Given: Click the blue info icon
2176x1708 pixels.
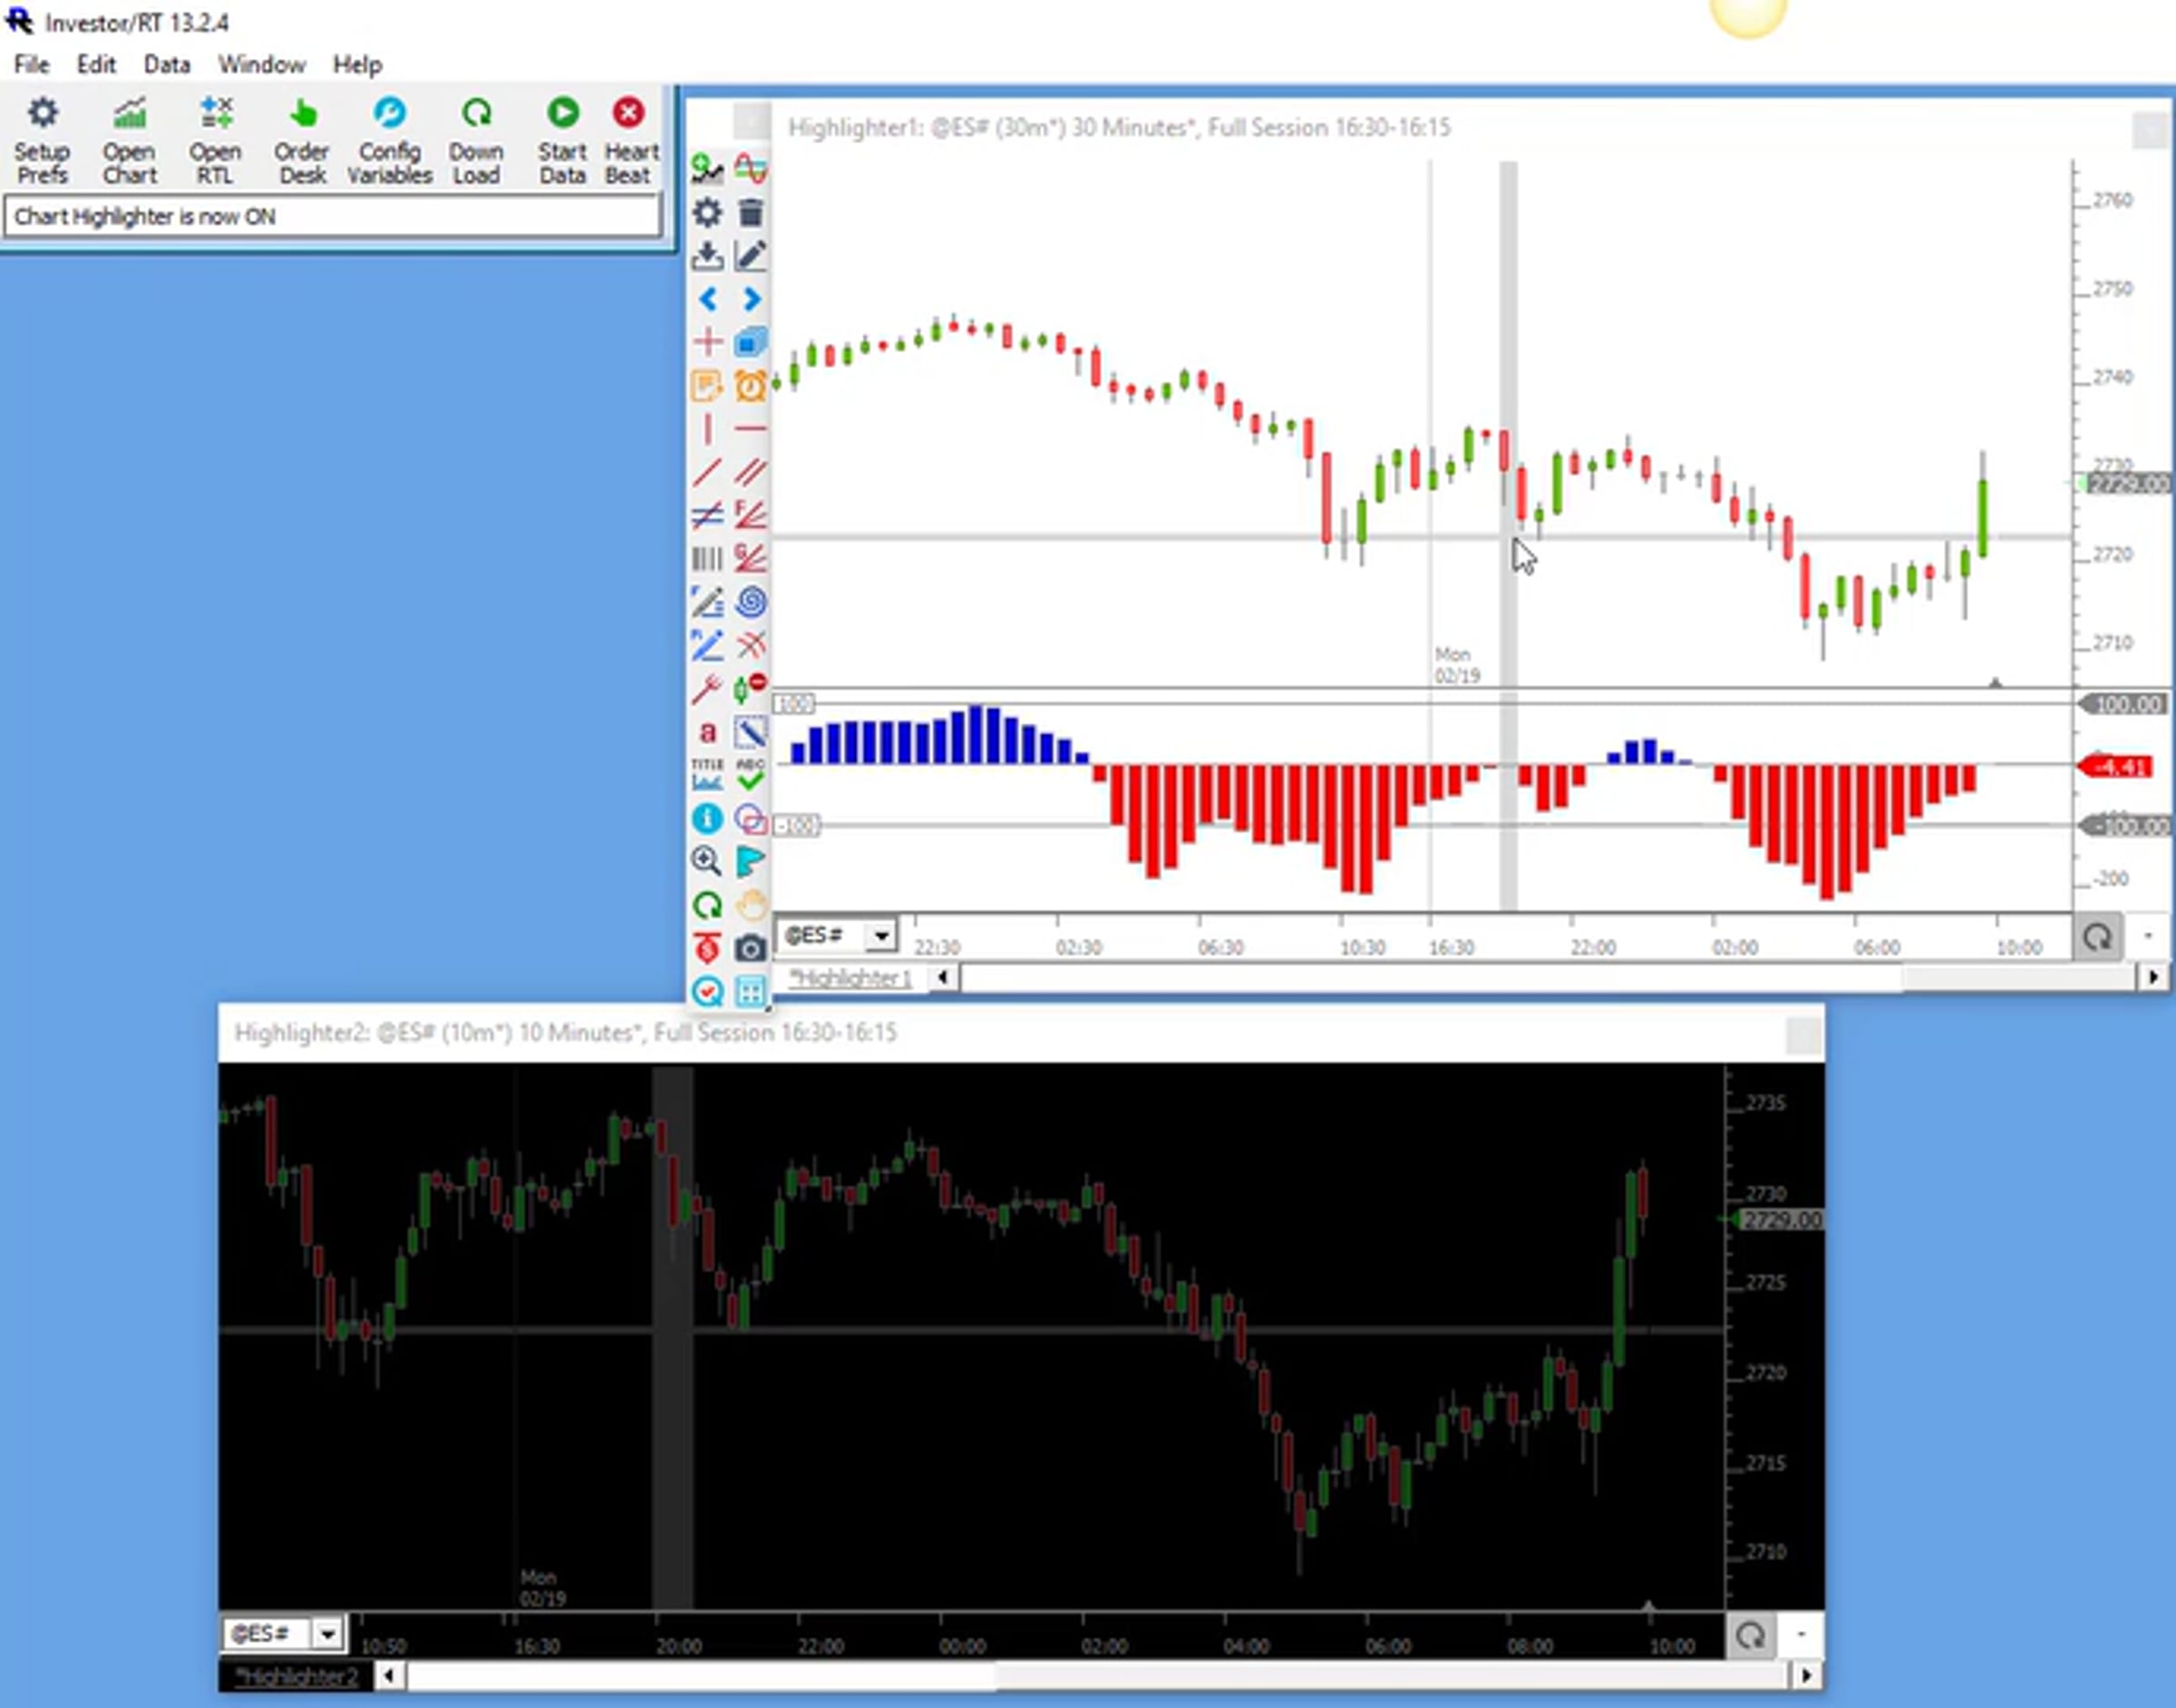Looking at the screenshot, I should click(706, 819).
